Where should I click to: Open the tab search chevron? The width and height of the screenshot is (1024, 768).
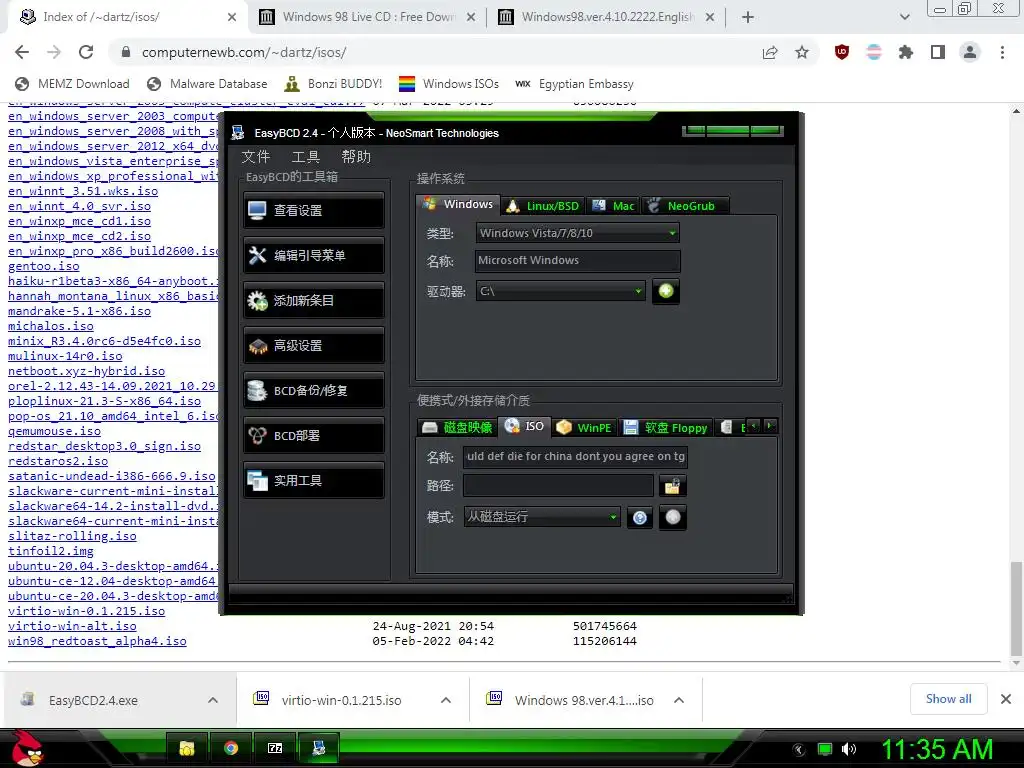click(x=904, y=17)
